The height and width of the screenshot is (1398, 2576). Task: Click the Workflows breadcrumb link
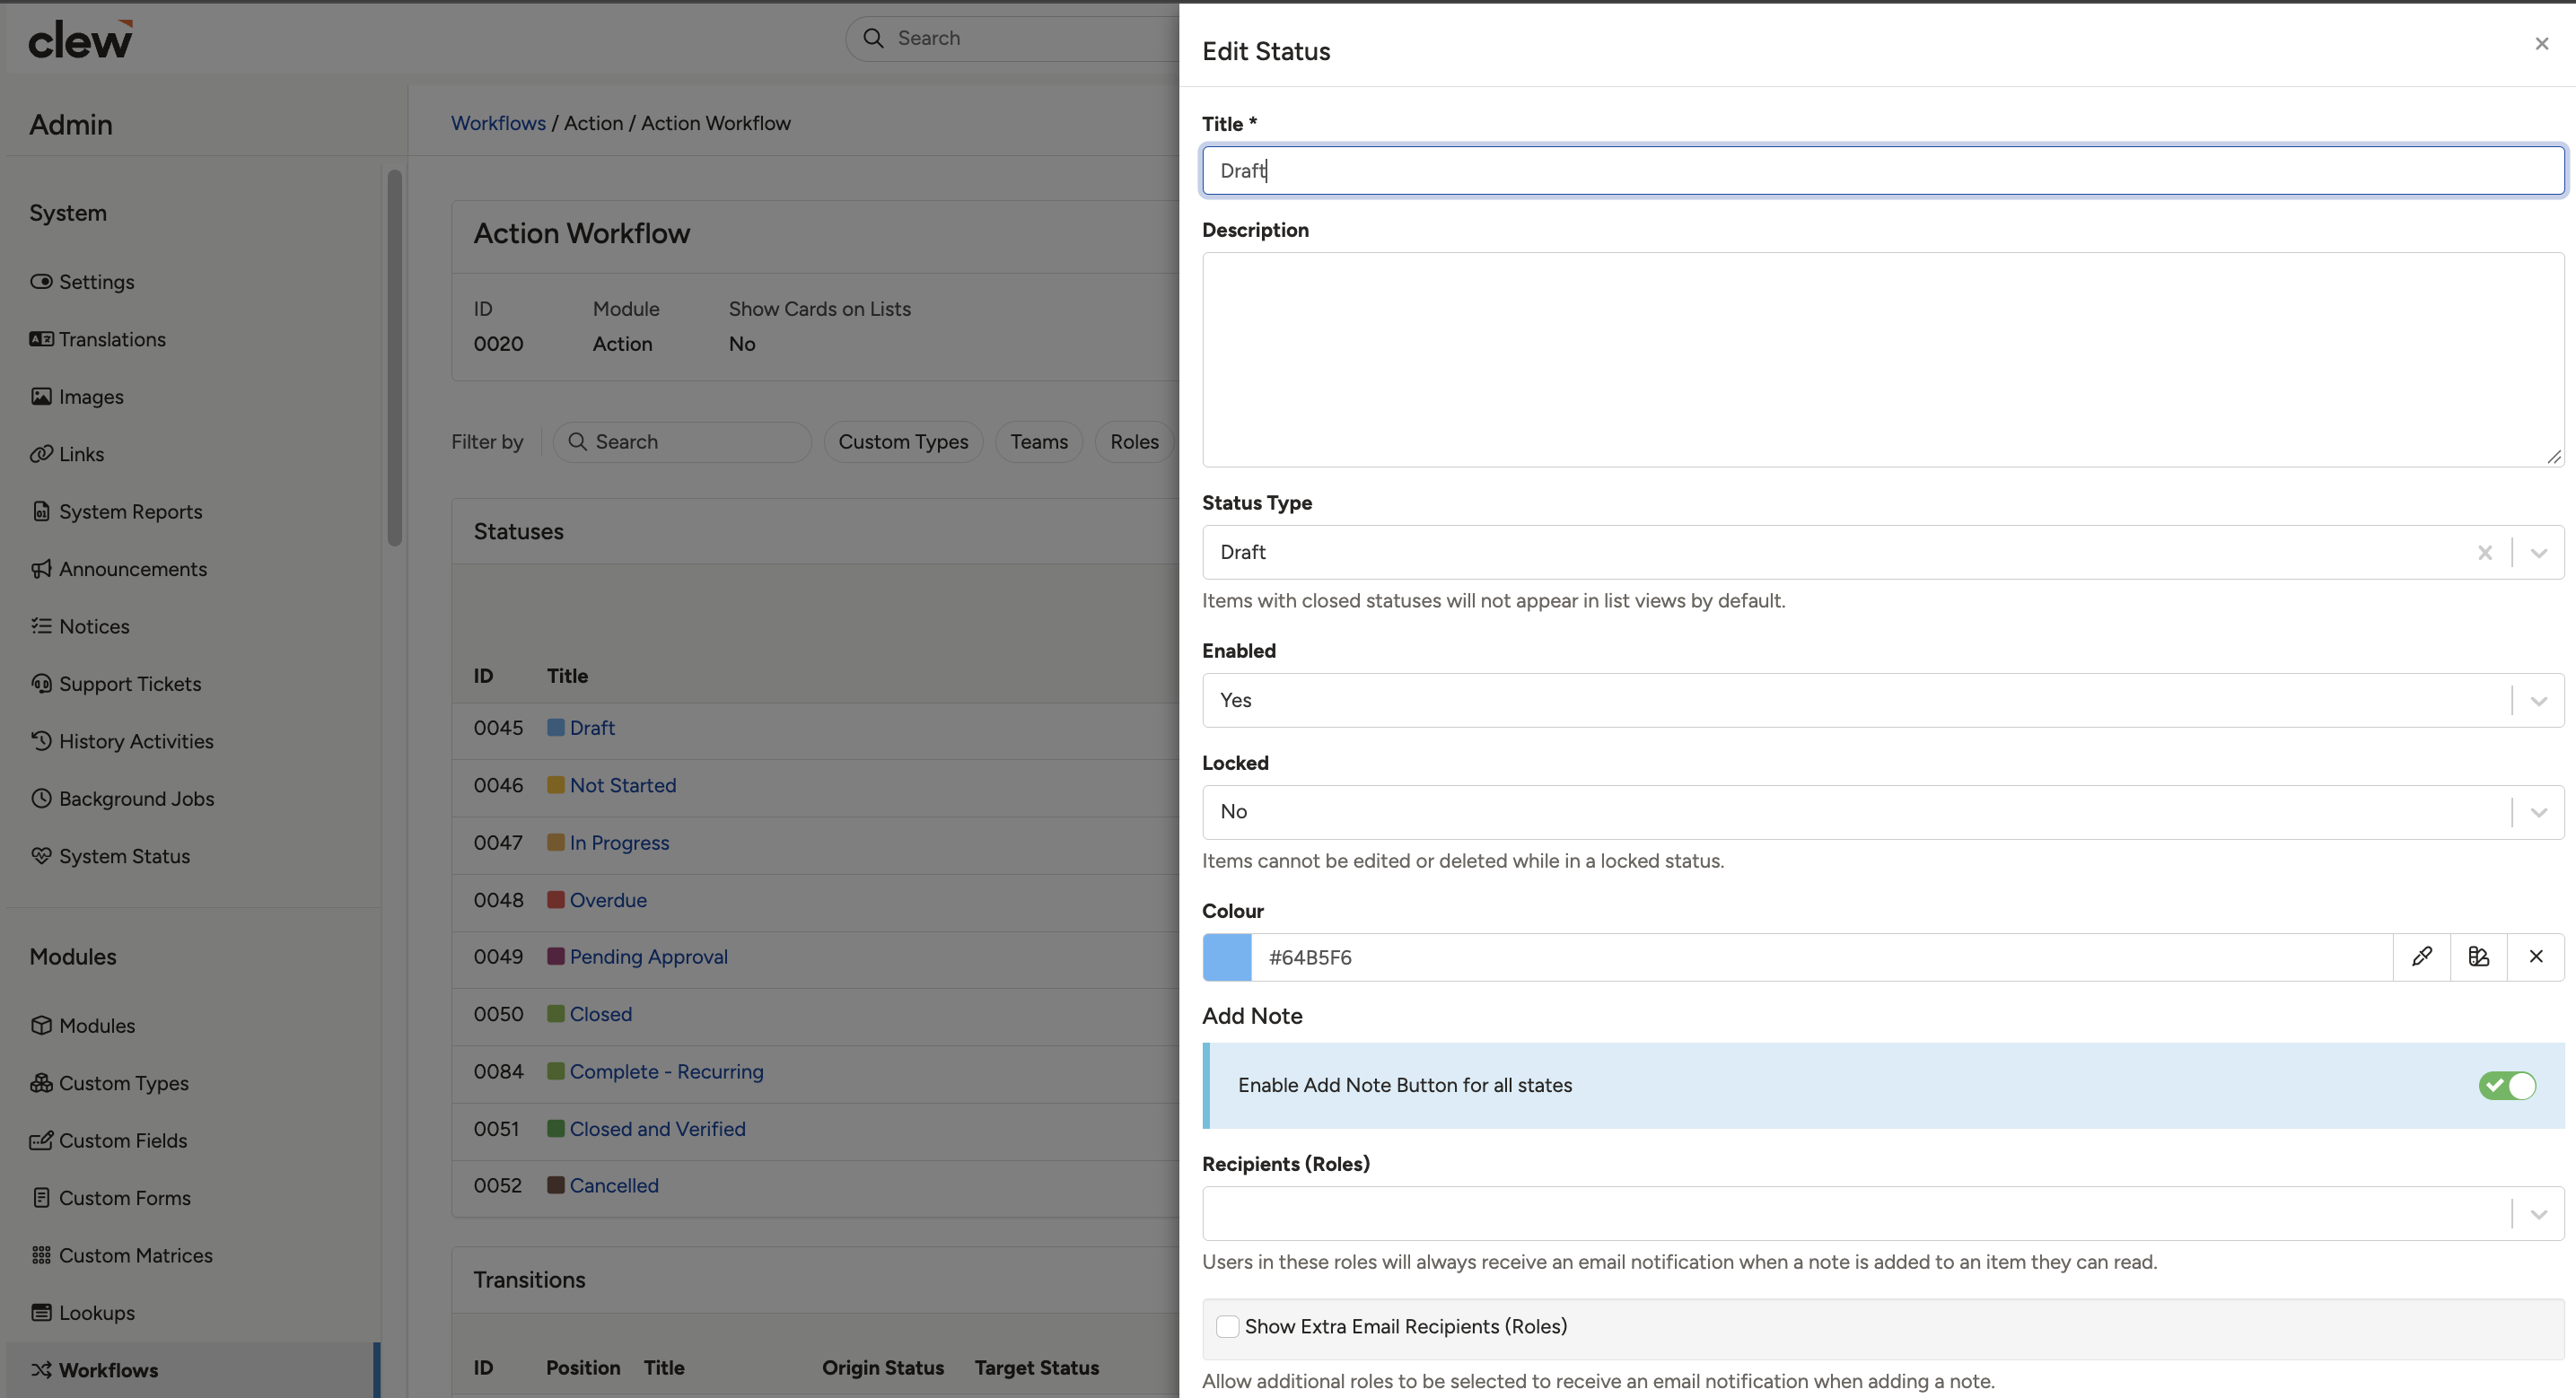tap(498, 123)
